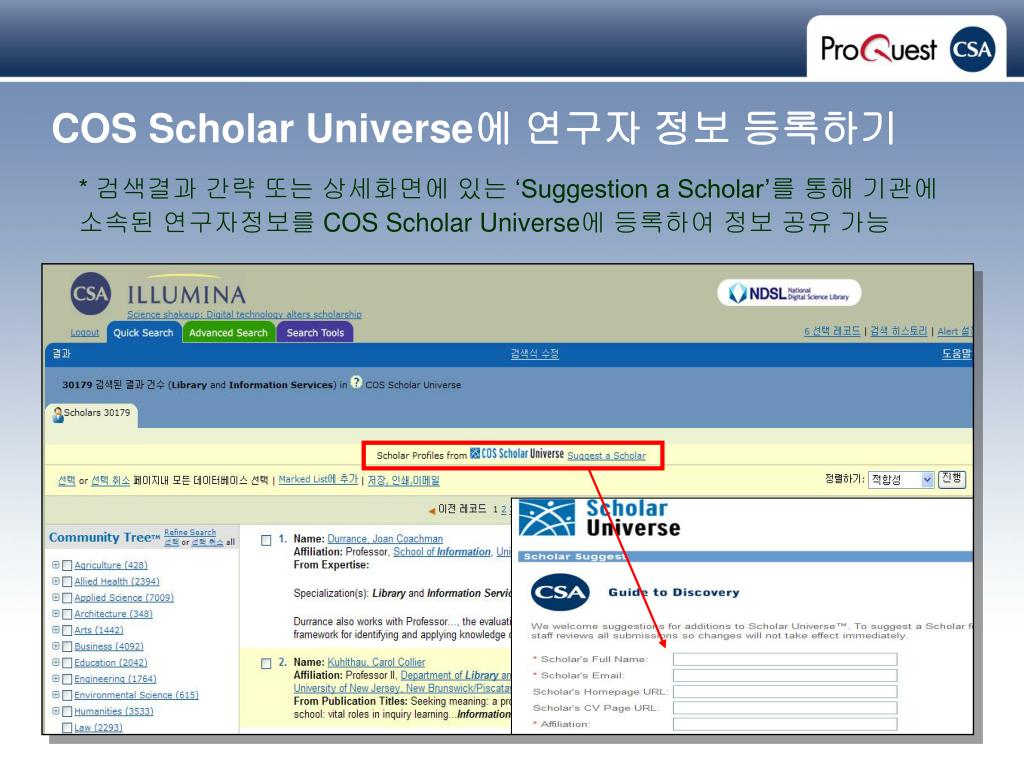Image resolution: width=1024 pixels, height=768 pixels.
Task: Click the help question mark icon beside COS Scholar Universe
Action: tap(356, 383)
